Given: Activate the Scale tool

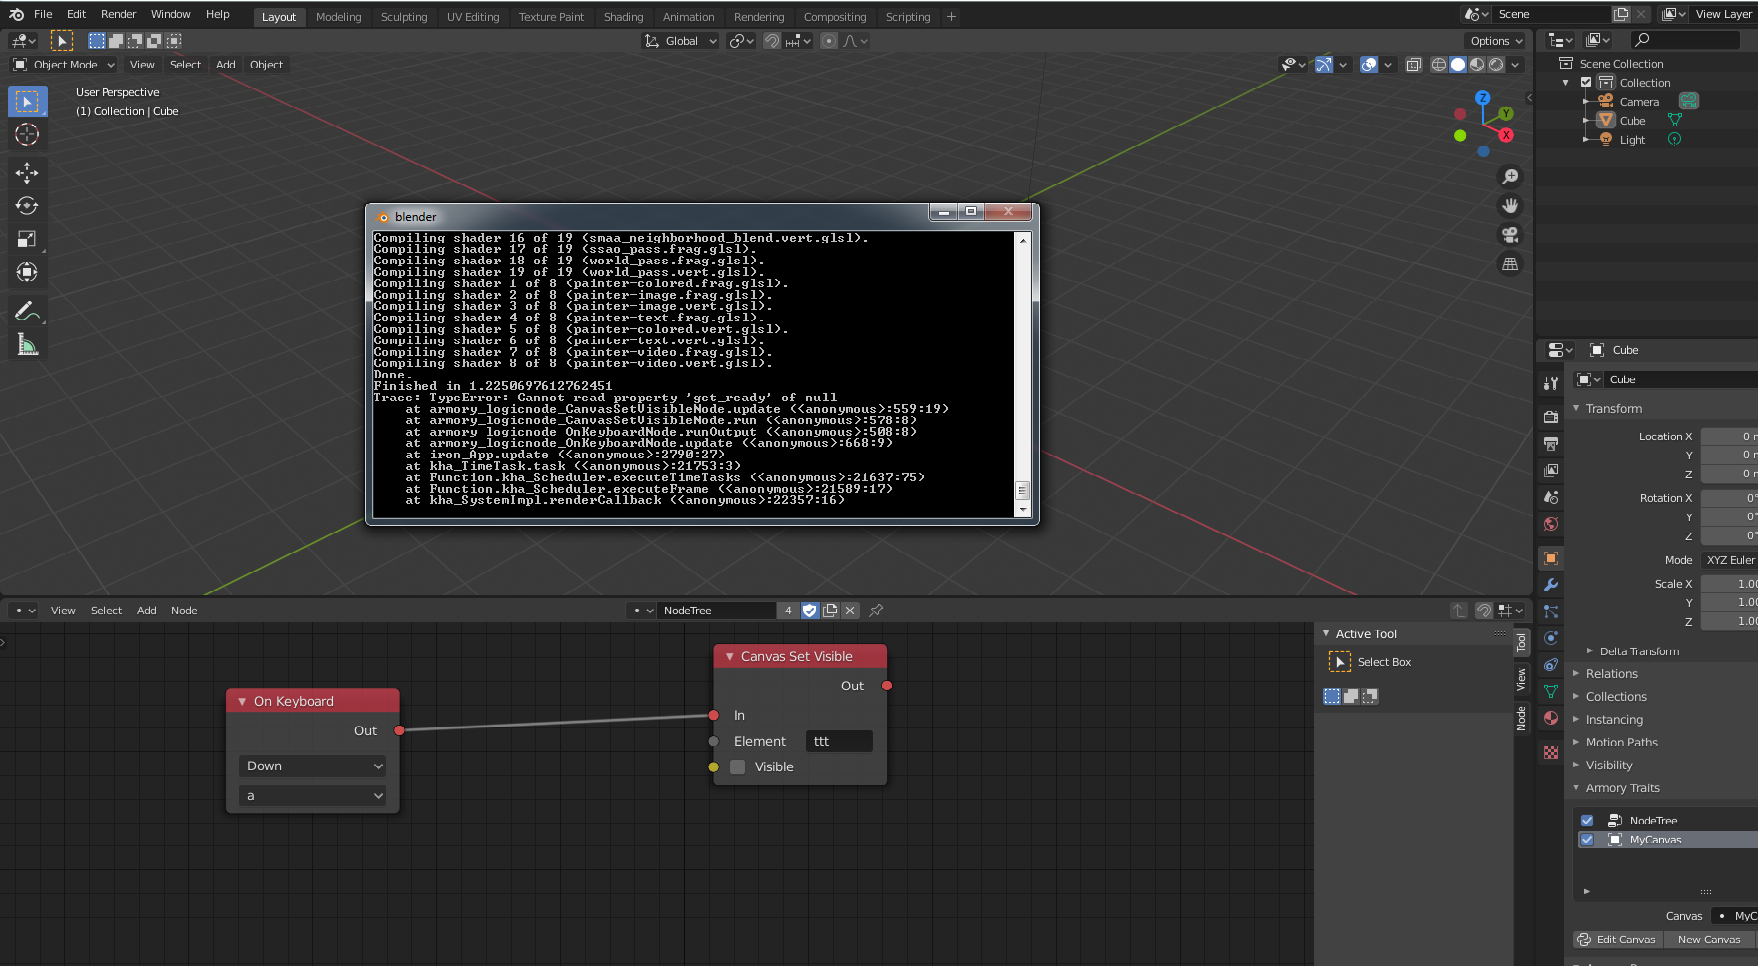Looking at the screenshot, I should [x=27, y=239].
